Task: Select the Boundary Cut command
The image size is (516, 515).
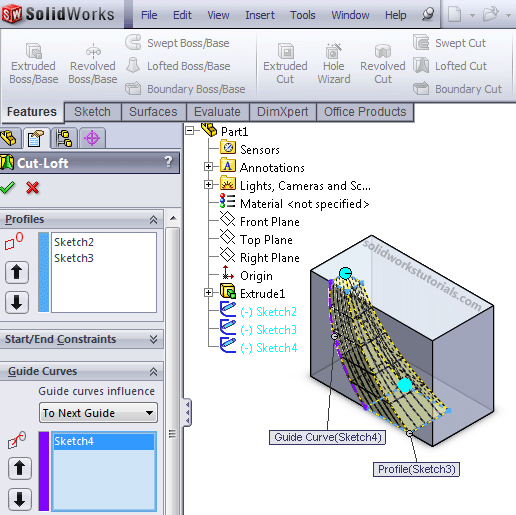Action: pos(457,89)
